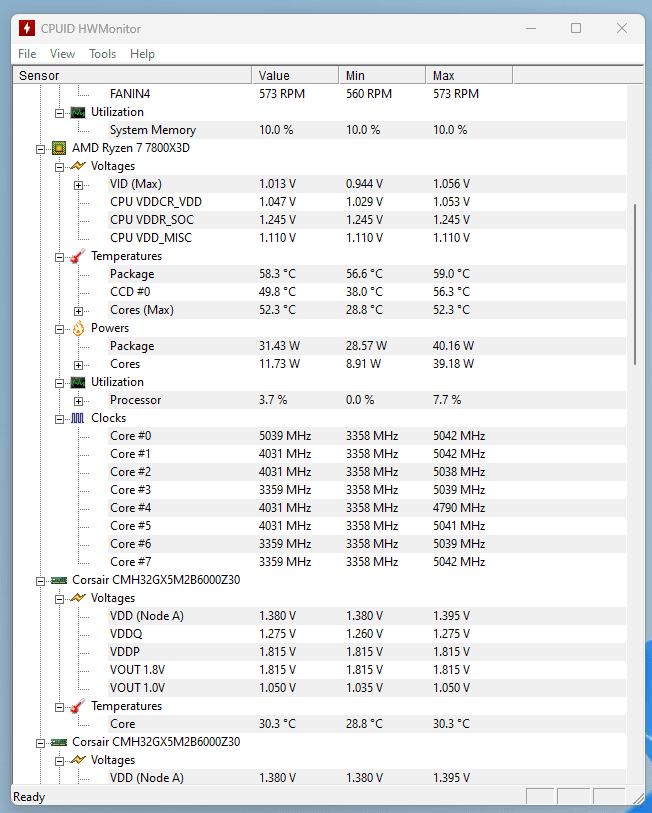This screenshot has width=652, height=813.
Task: Click the first Corsair memory module icon
Action: 59,580
